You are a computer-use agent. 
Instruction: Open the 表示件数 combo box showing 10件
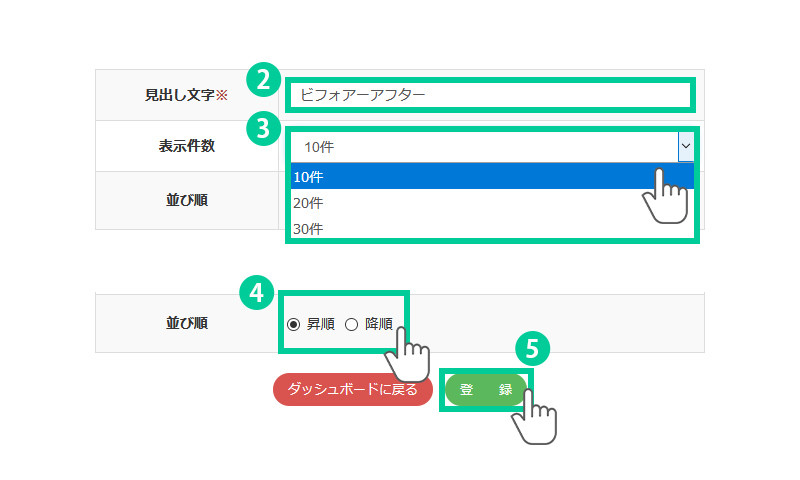coord(483,146)
